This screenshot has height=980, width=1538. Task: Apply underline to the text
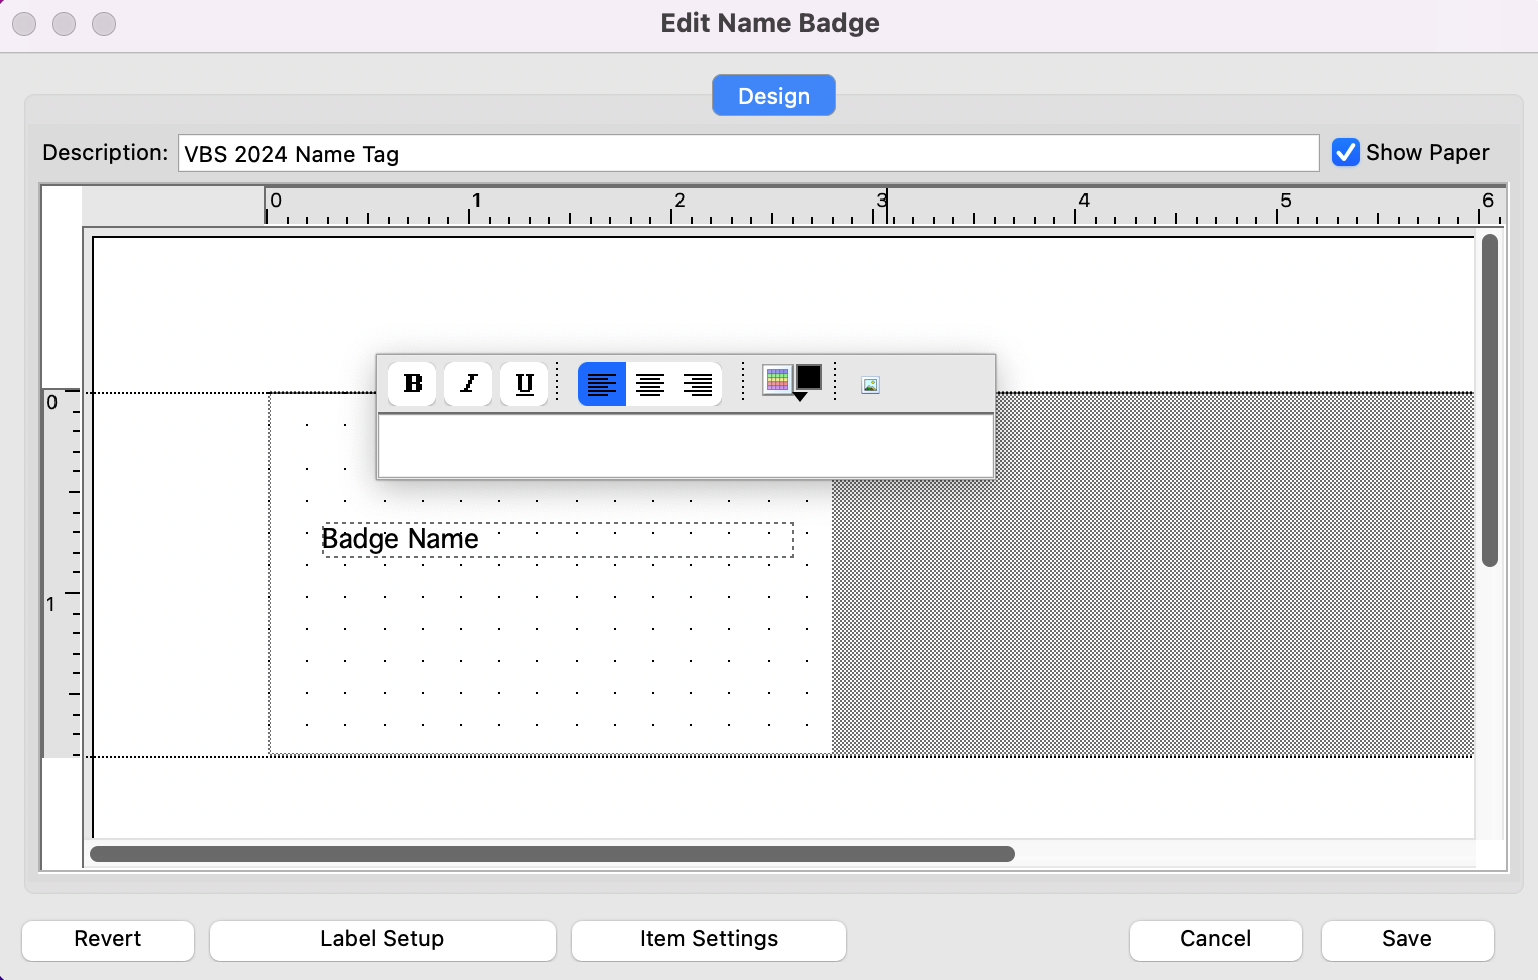524,384
